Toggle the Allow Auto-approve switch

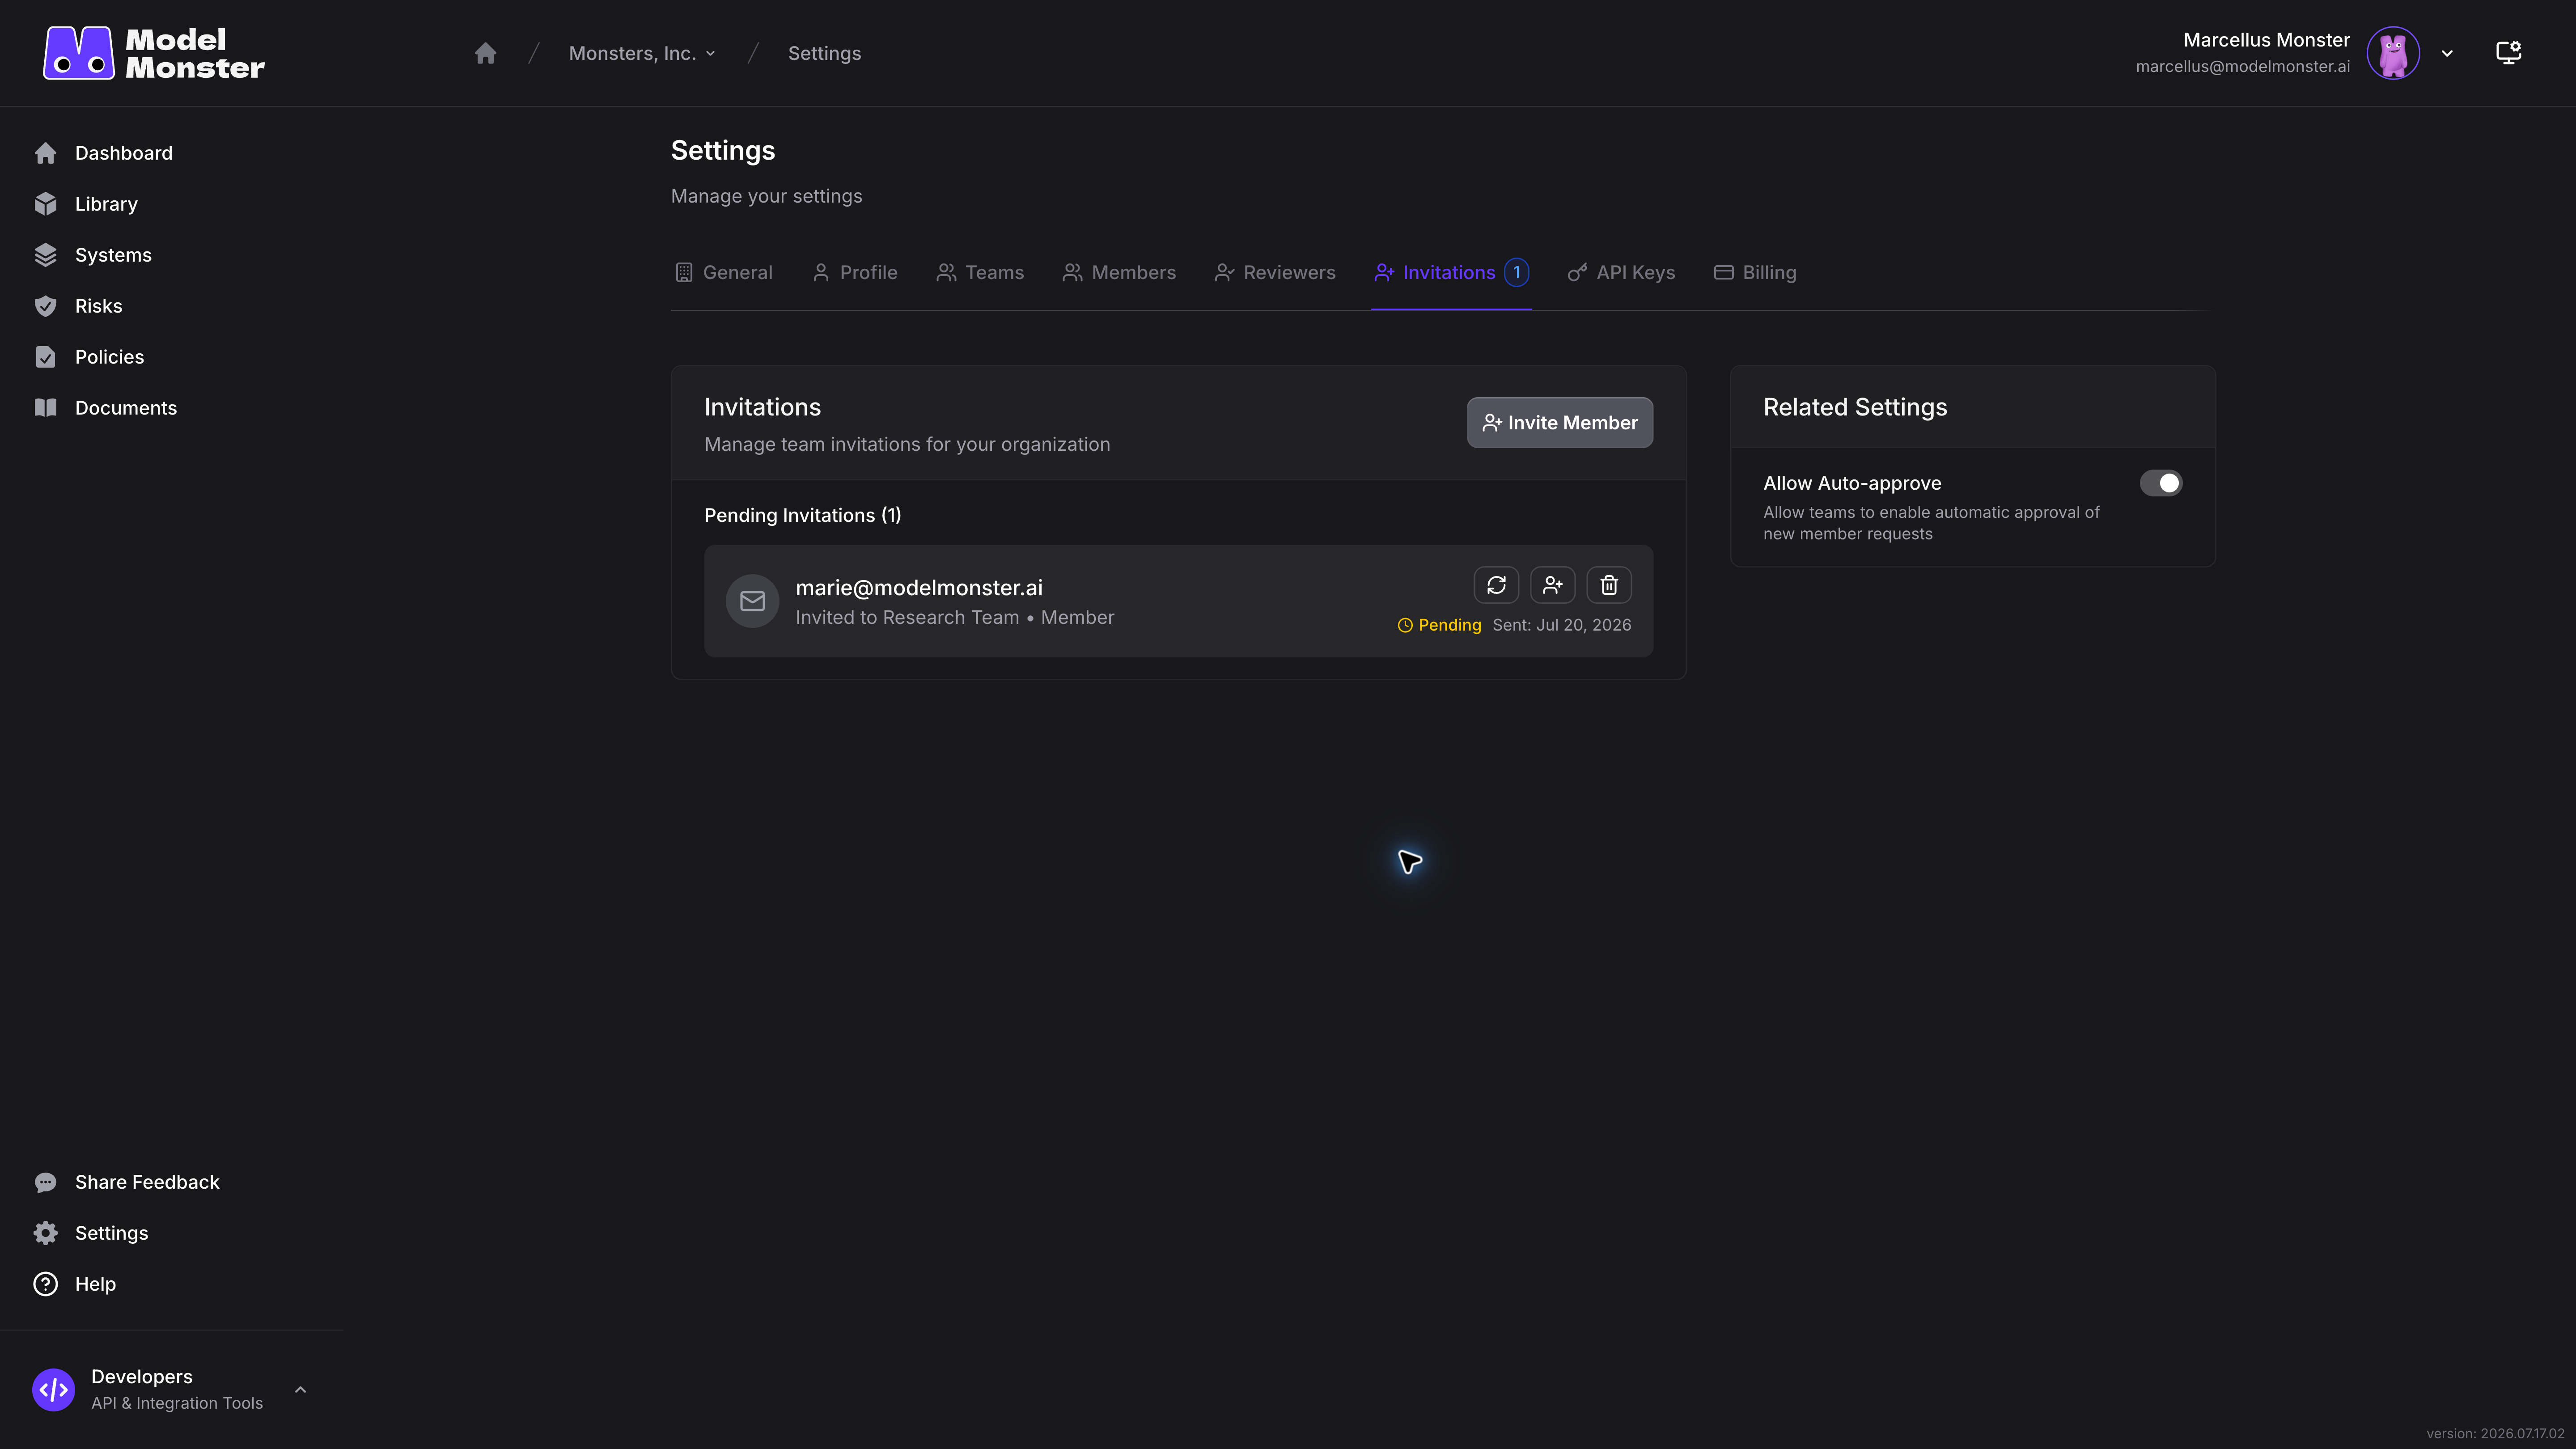[2160, 483]
